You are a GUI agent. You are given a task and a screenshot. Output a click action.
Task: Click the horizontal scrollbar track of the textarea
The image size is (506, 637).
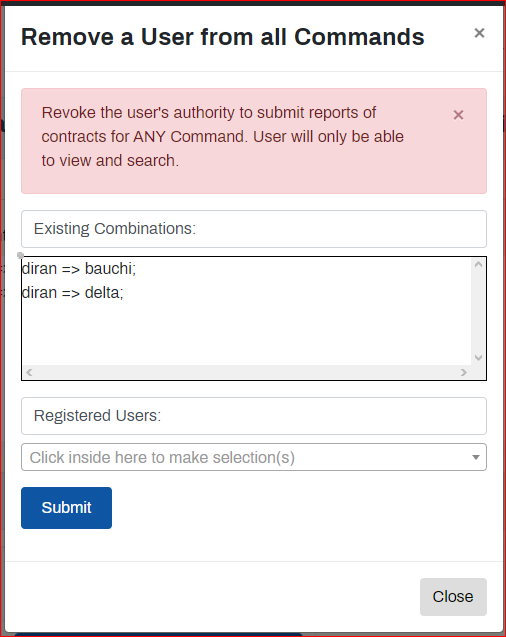[246, 372]
